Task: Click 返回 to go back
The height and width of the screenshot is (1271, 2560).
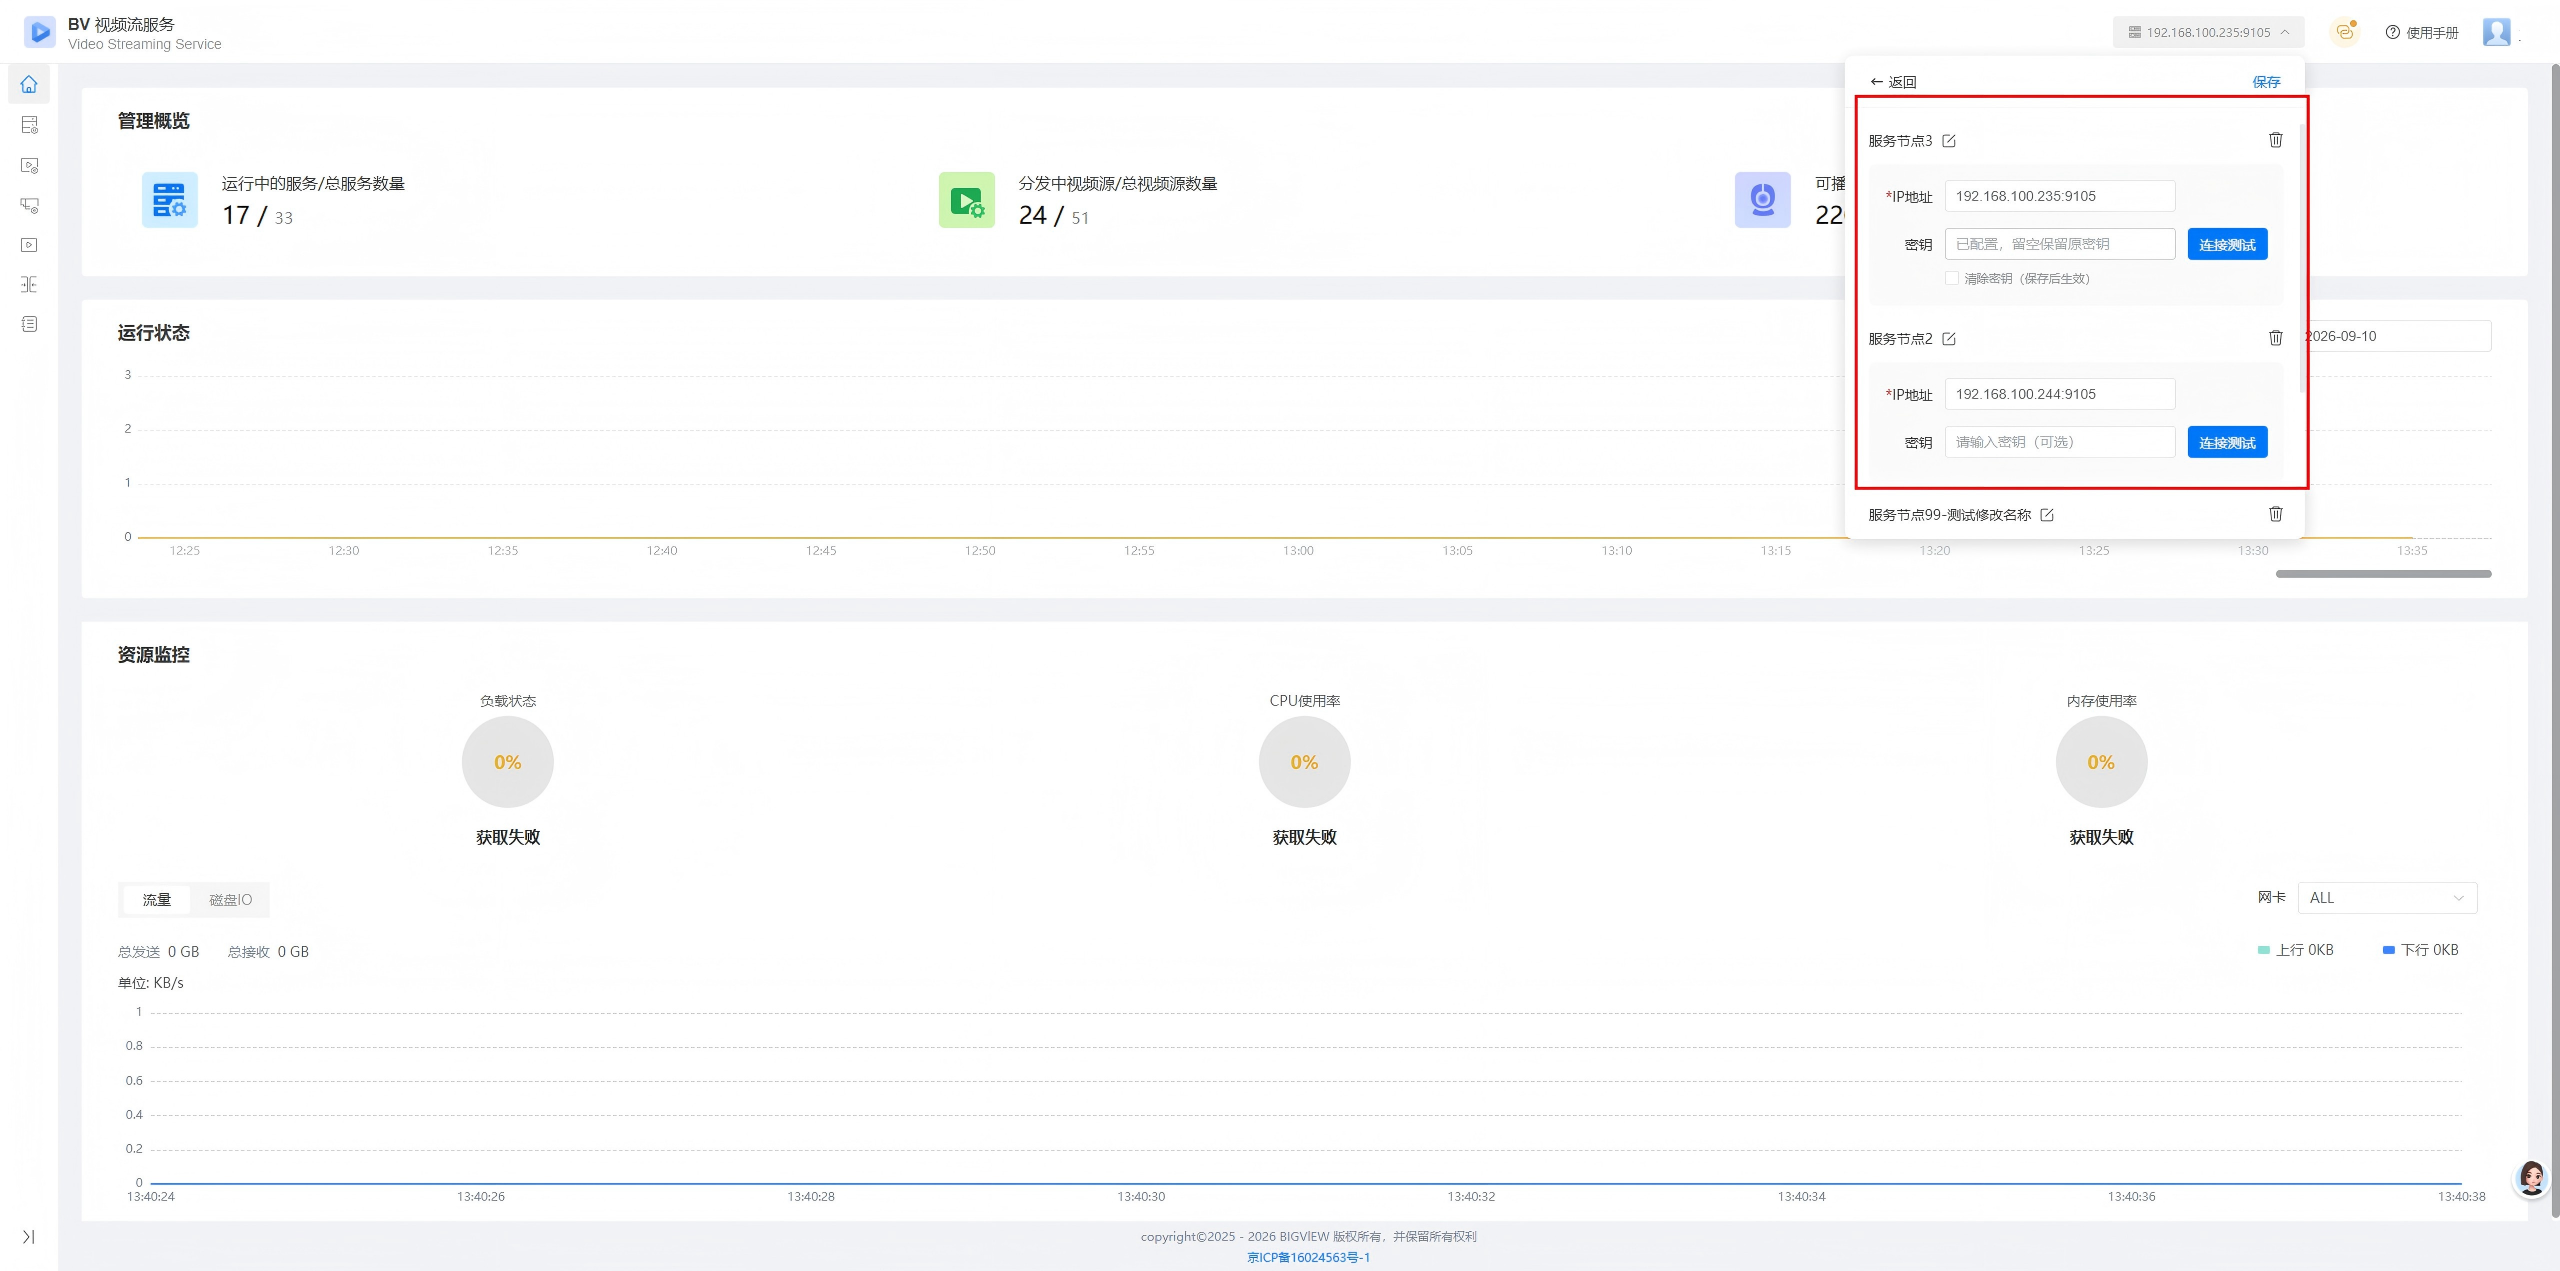Action: (x=1893, y=82)
